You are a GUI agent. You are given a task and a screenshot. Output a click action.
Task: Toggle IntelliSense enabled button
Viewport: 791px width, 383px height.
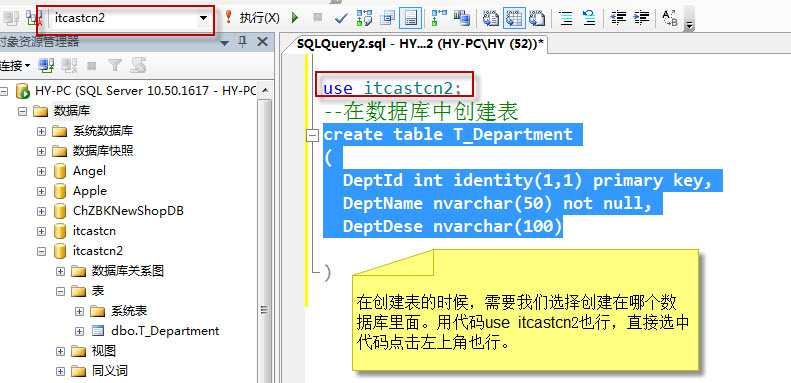point(410,18)
